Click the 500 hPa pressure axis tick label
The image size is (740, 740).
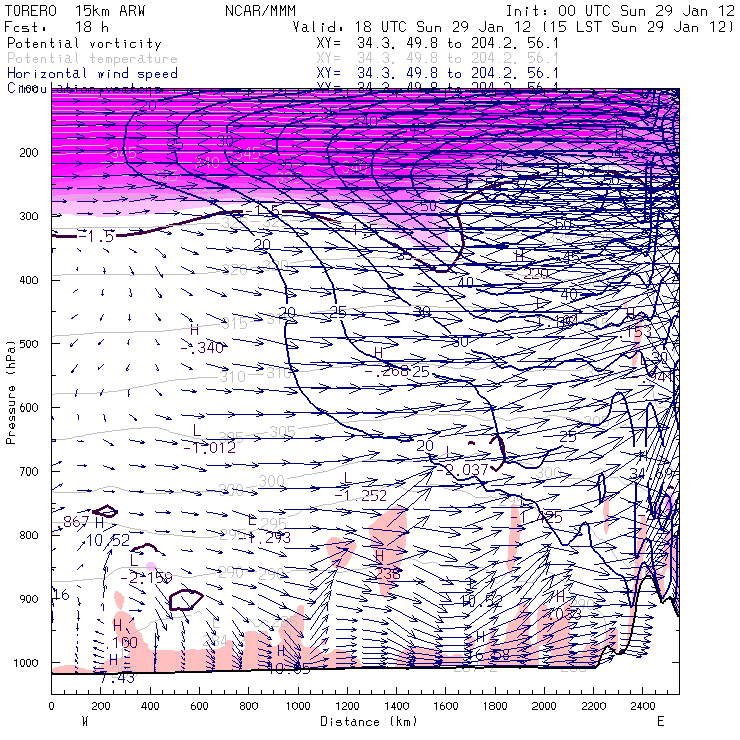pos(28,344)
